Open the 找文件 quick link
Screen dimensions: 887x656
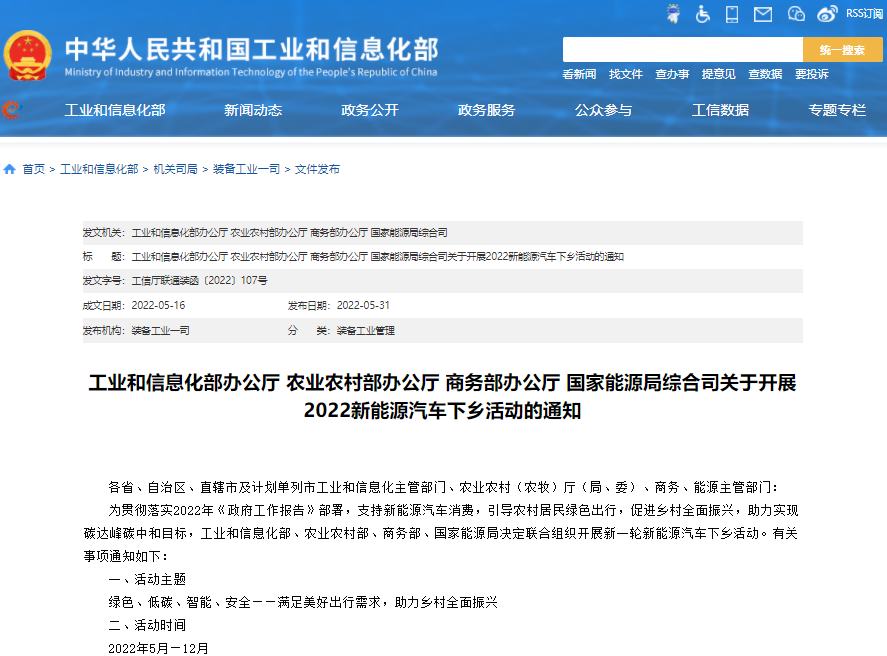625,74
